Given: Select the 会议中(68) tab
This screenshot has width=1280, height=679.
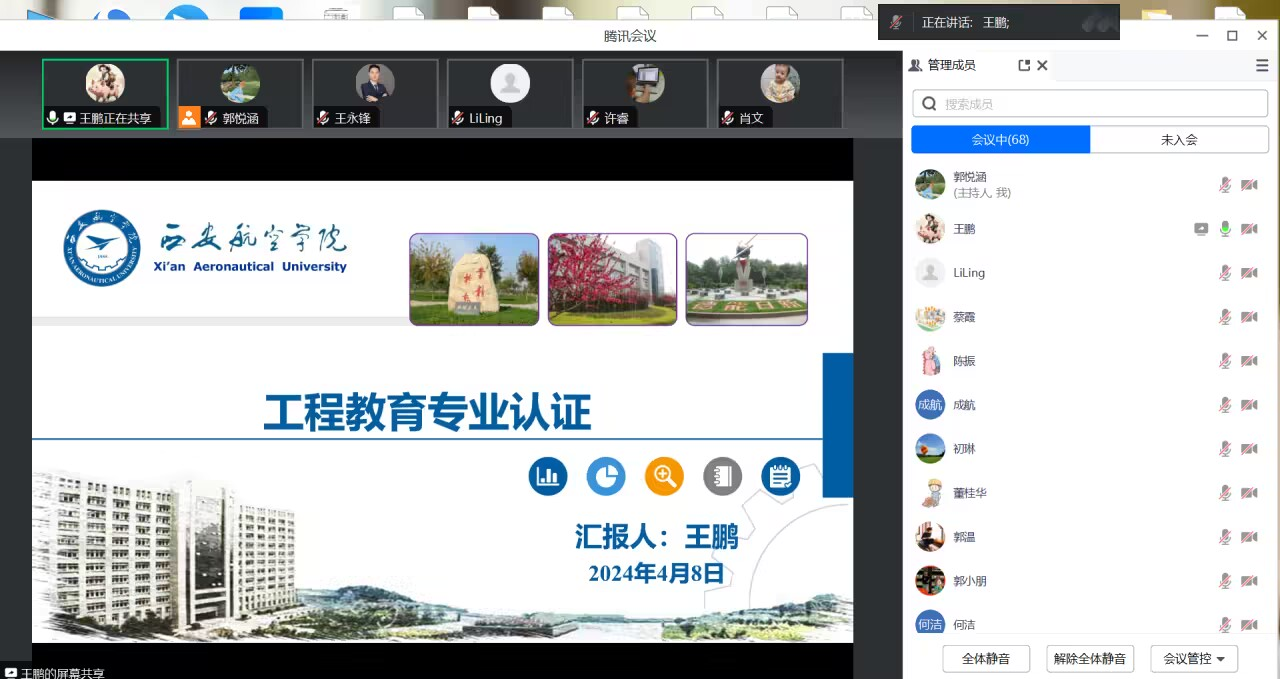Looking at the screenshot, I should [1000, 140].
